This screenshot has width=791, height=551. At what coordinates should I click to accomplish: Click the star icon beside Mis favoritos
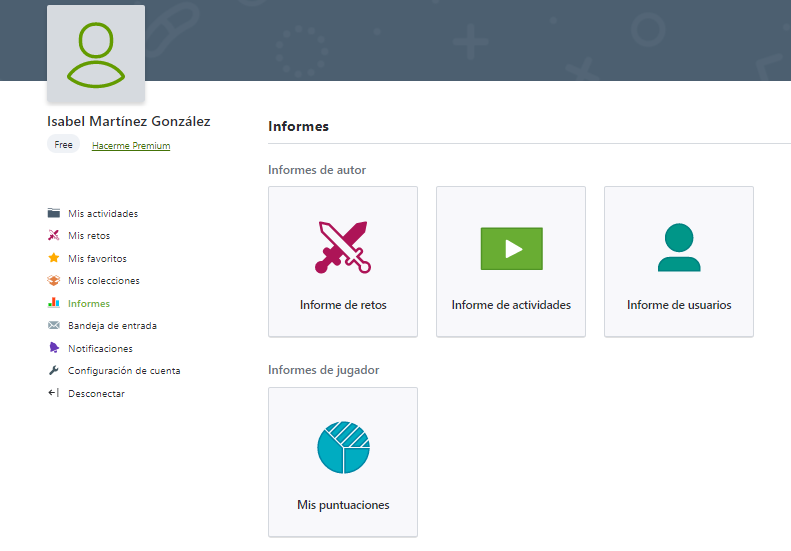pyautogui.click(x=54, y=258)
